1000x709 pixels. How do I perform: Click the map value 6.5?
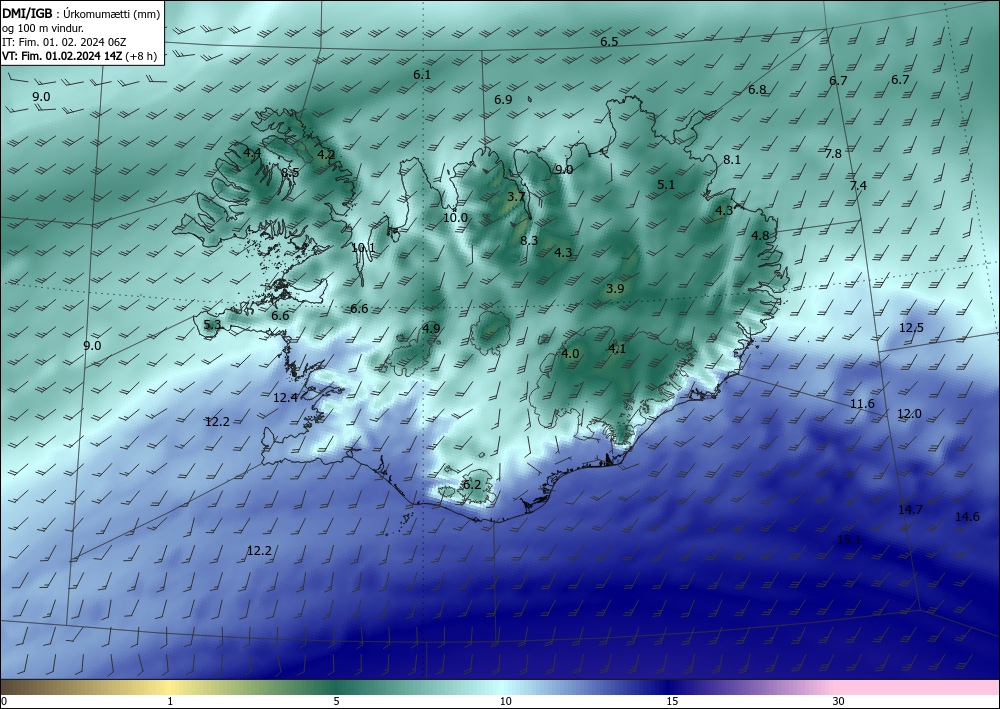click(x=609, y=41)
